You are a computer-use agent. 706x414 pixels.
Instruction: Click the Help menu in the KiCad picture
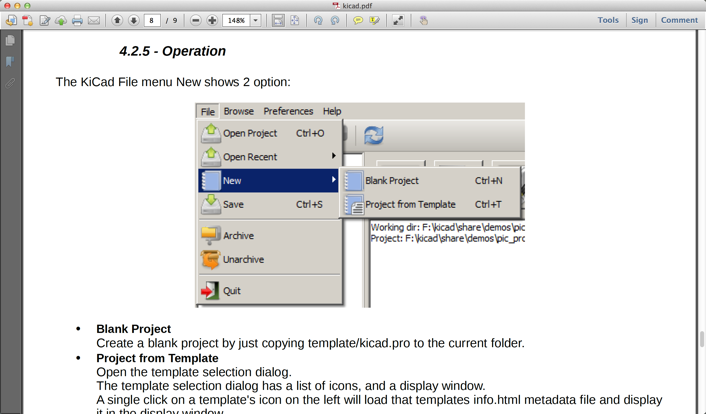tap(332, 111)
